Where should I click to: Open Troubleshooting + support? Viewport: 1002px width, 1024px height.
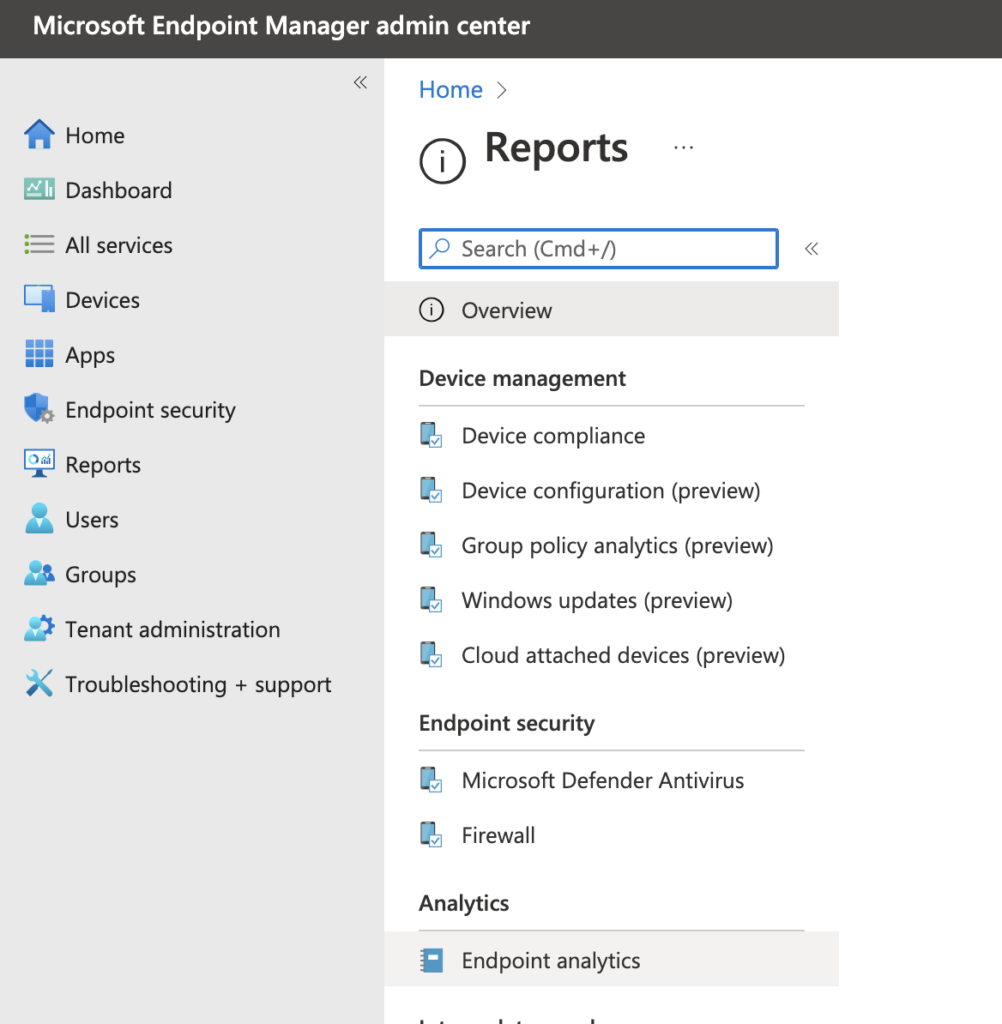tap(199, 684)
